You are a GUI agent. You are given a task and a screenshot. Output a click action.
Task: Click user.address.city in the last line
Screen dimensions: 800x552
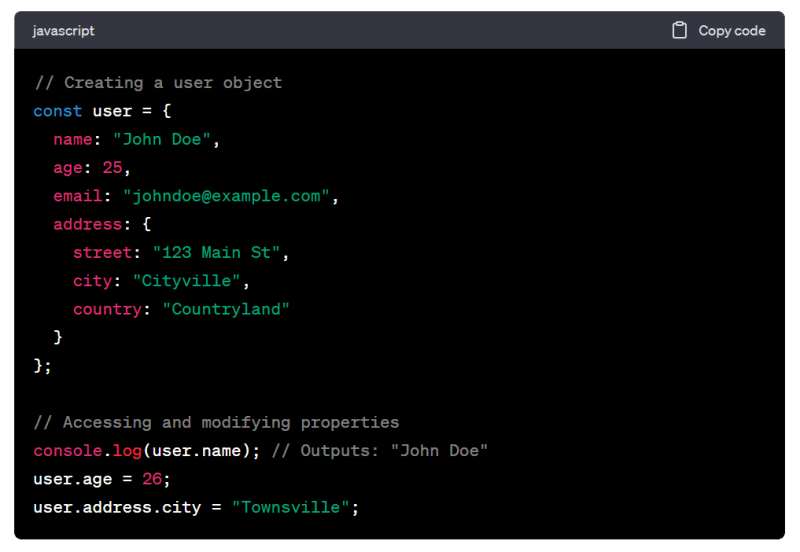click(117, 508)
